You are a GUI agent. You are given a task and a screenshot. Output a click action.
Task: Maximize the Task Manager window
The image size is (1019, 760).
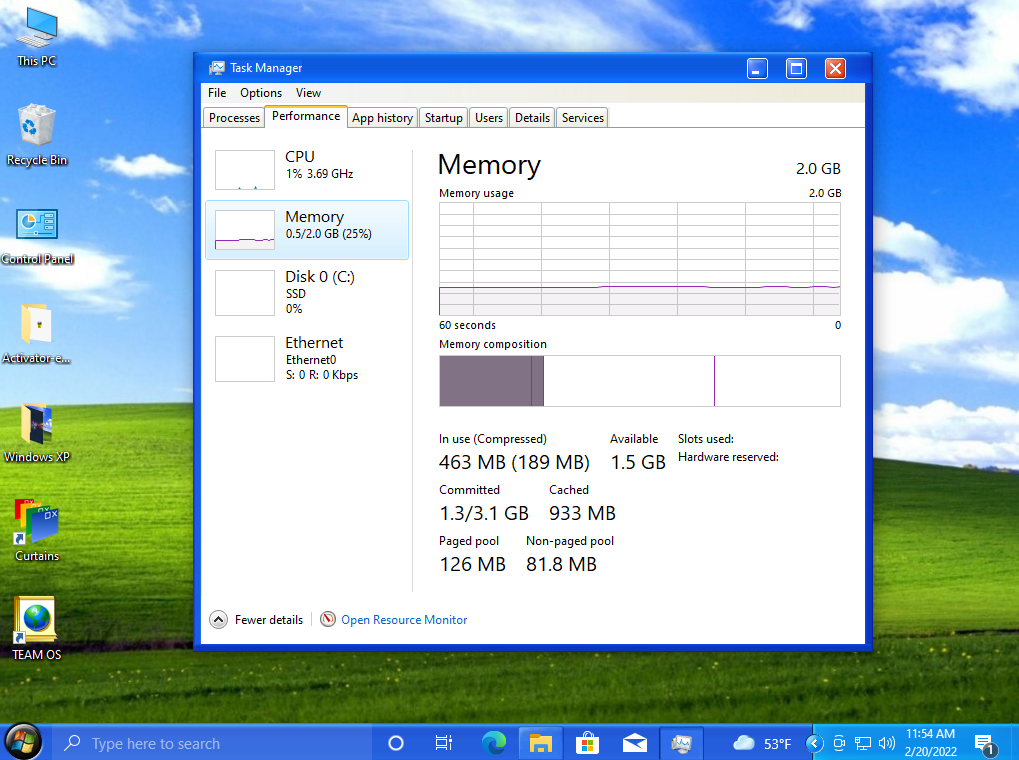pyautogui.click(x=796, y=68)
